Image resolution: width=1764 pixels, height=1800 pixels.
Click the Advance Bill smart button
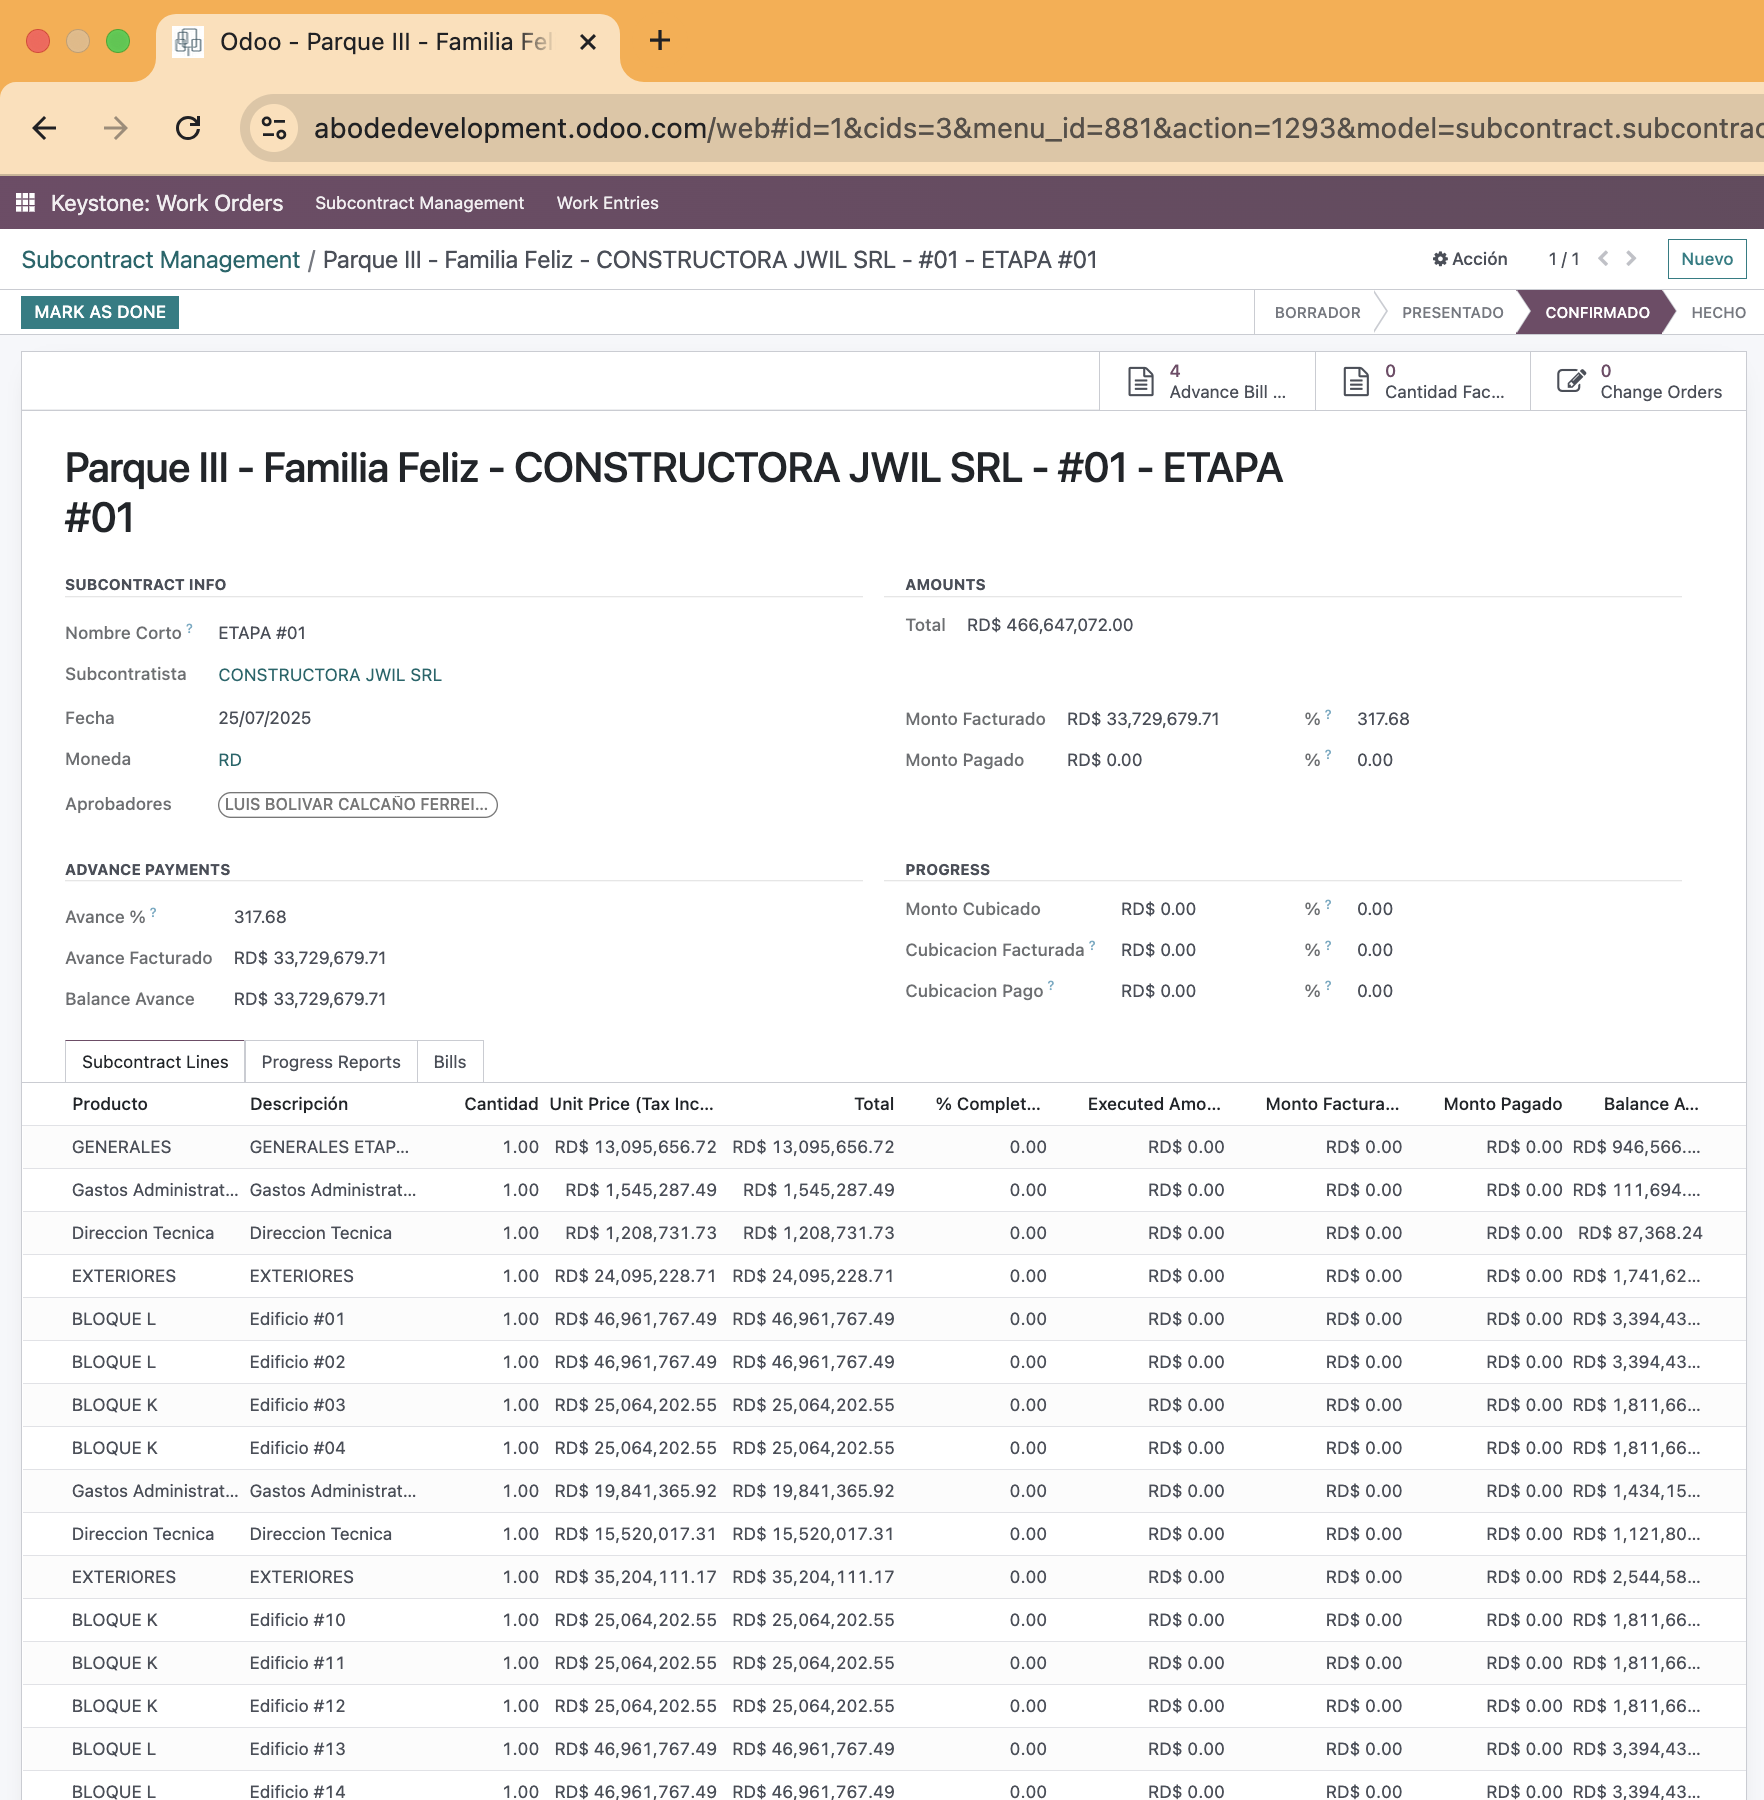[1207, 381]
